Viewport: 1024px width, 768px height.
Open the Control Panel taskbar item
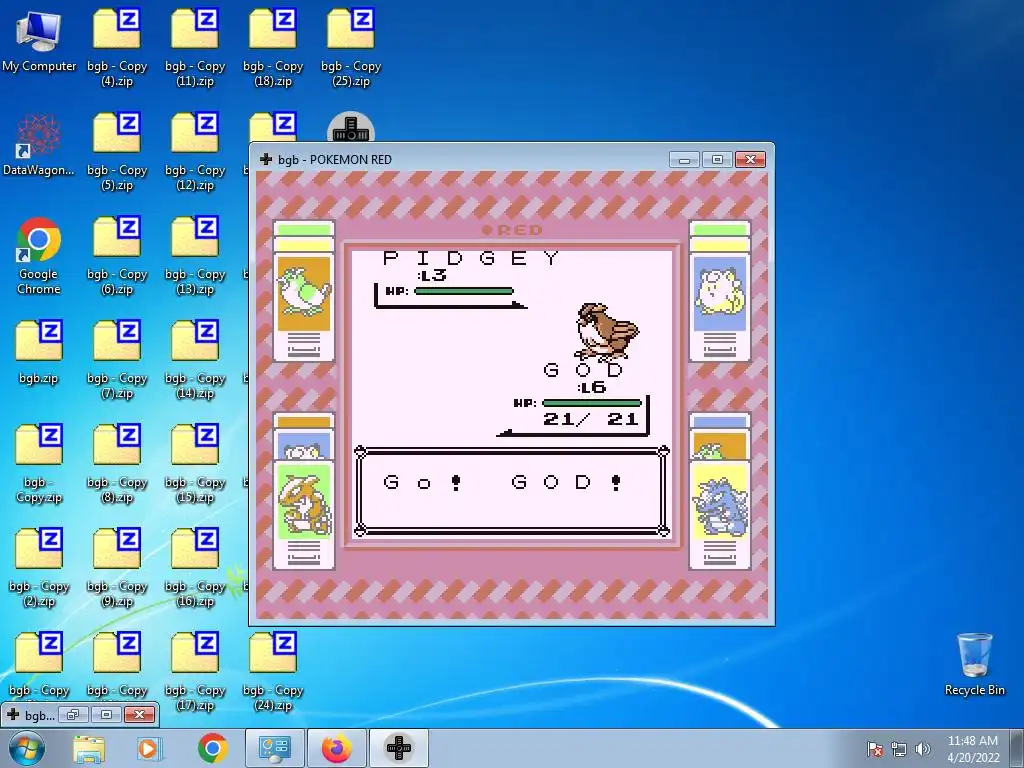point(275,748)
